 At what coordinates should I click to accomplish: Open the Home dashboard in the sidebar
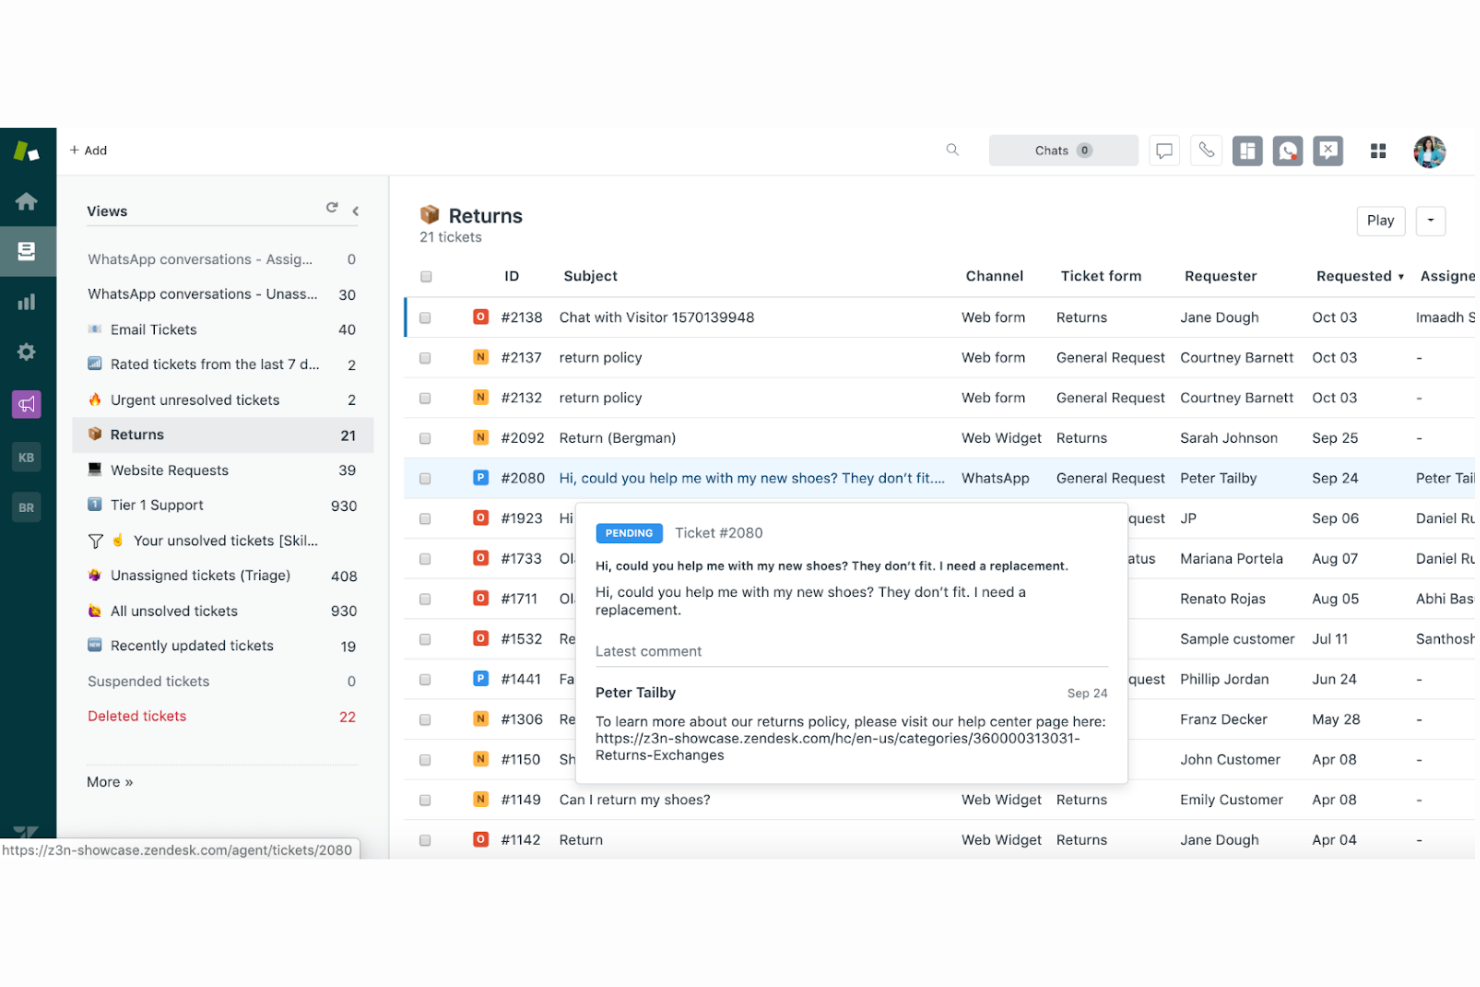[27, 201]
